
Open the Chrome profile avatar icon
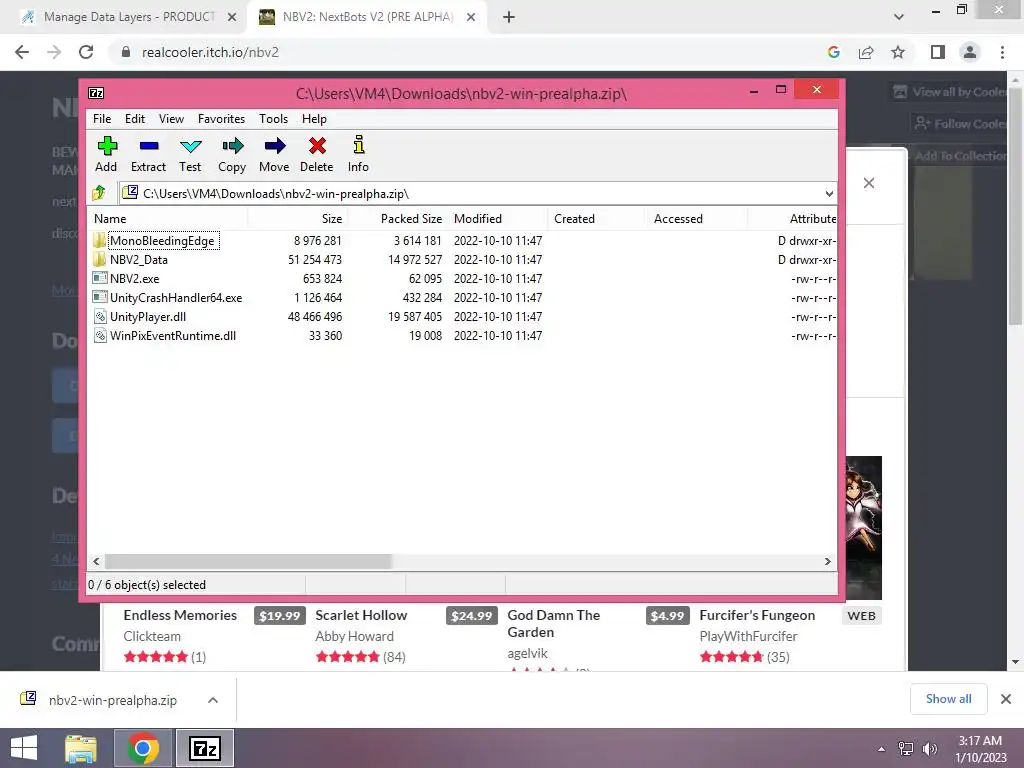(970, 52)
